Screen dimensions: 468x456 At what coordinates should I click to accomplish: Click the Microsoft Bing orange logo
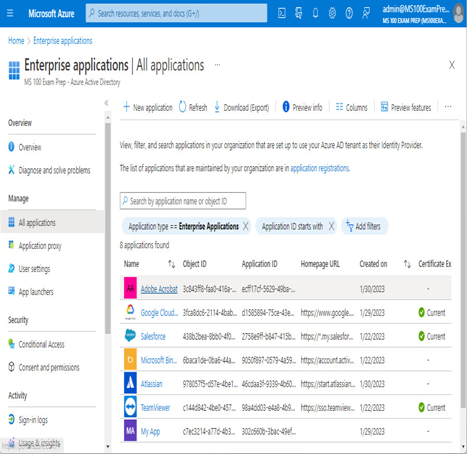(130, 359)
